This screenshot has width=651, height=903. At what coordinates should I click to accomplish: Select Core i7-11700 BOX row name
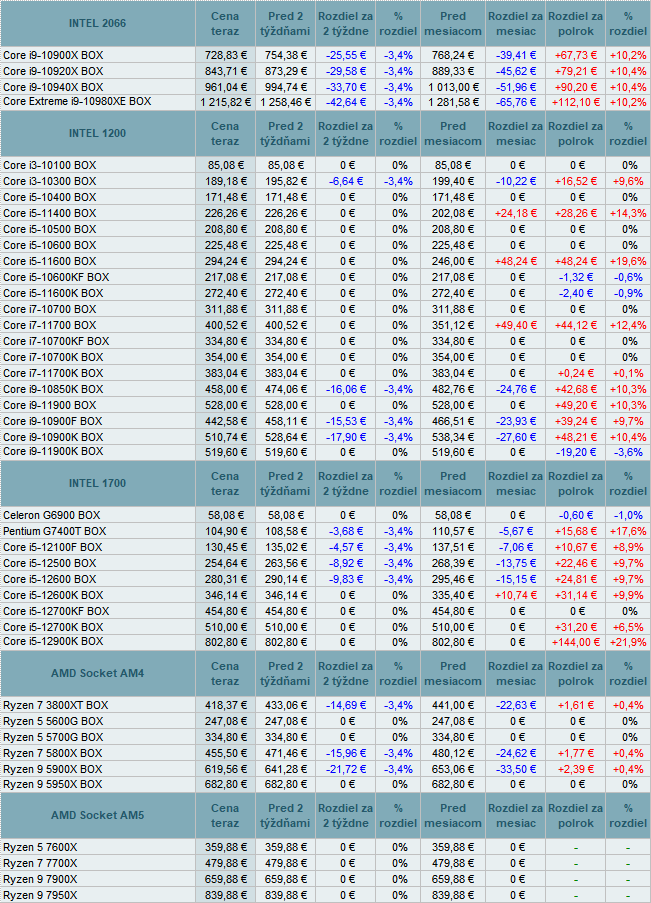[50, 325]
